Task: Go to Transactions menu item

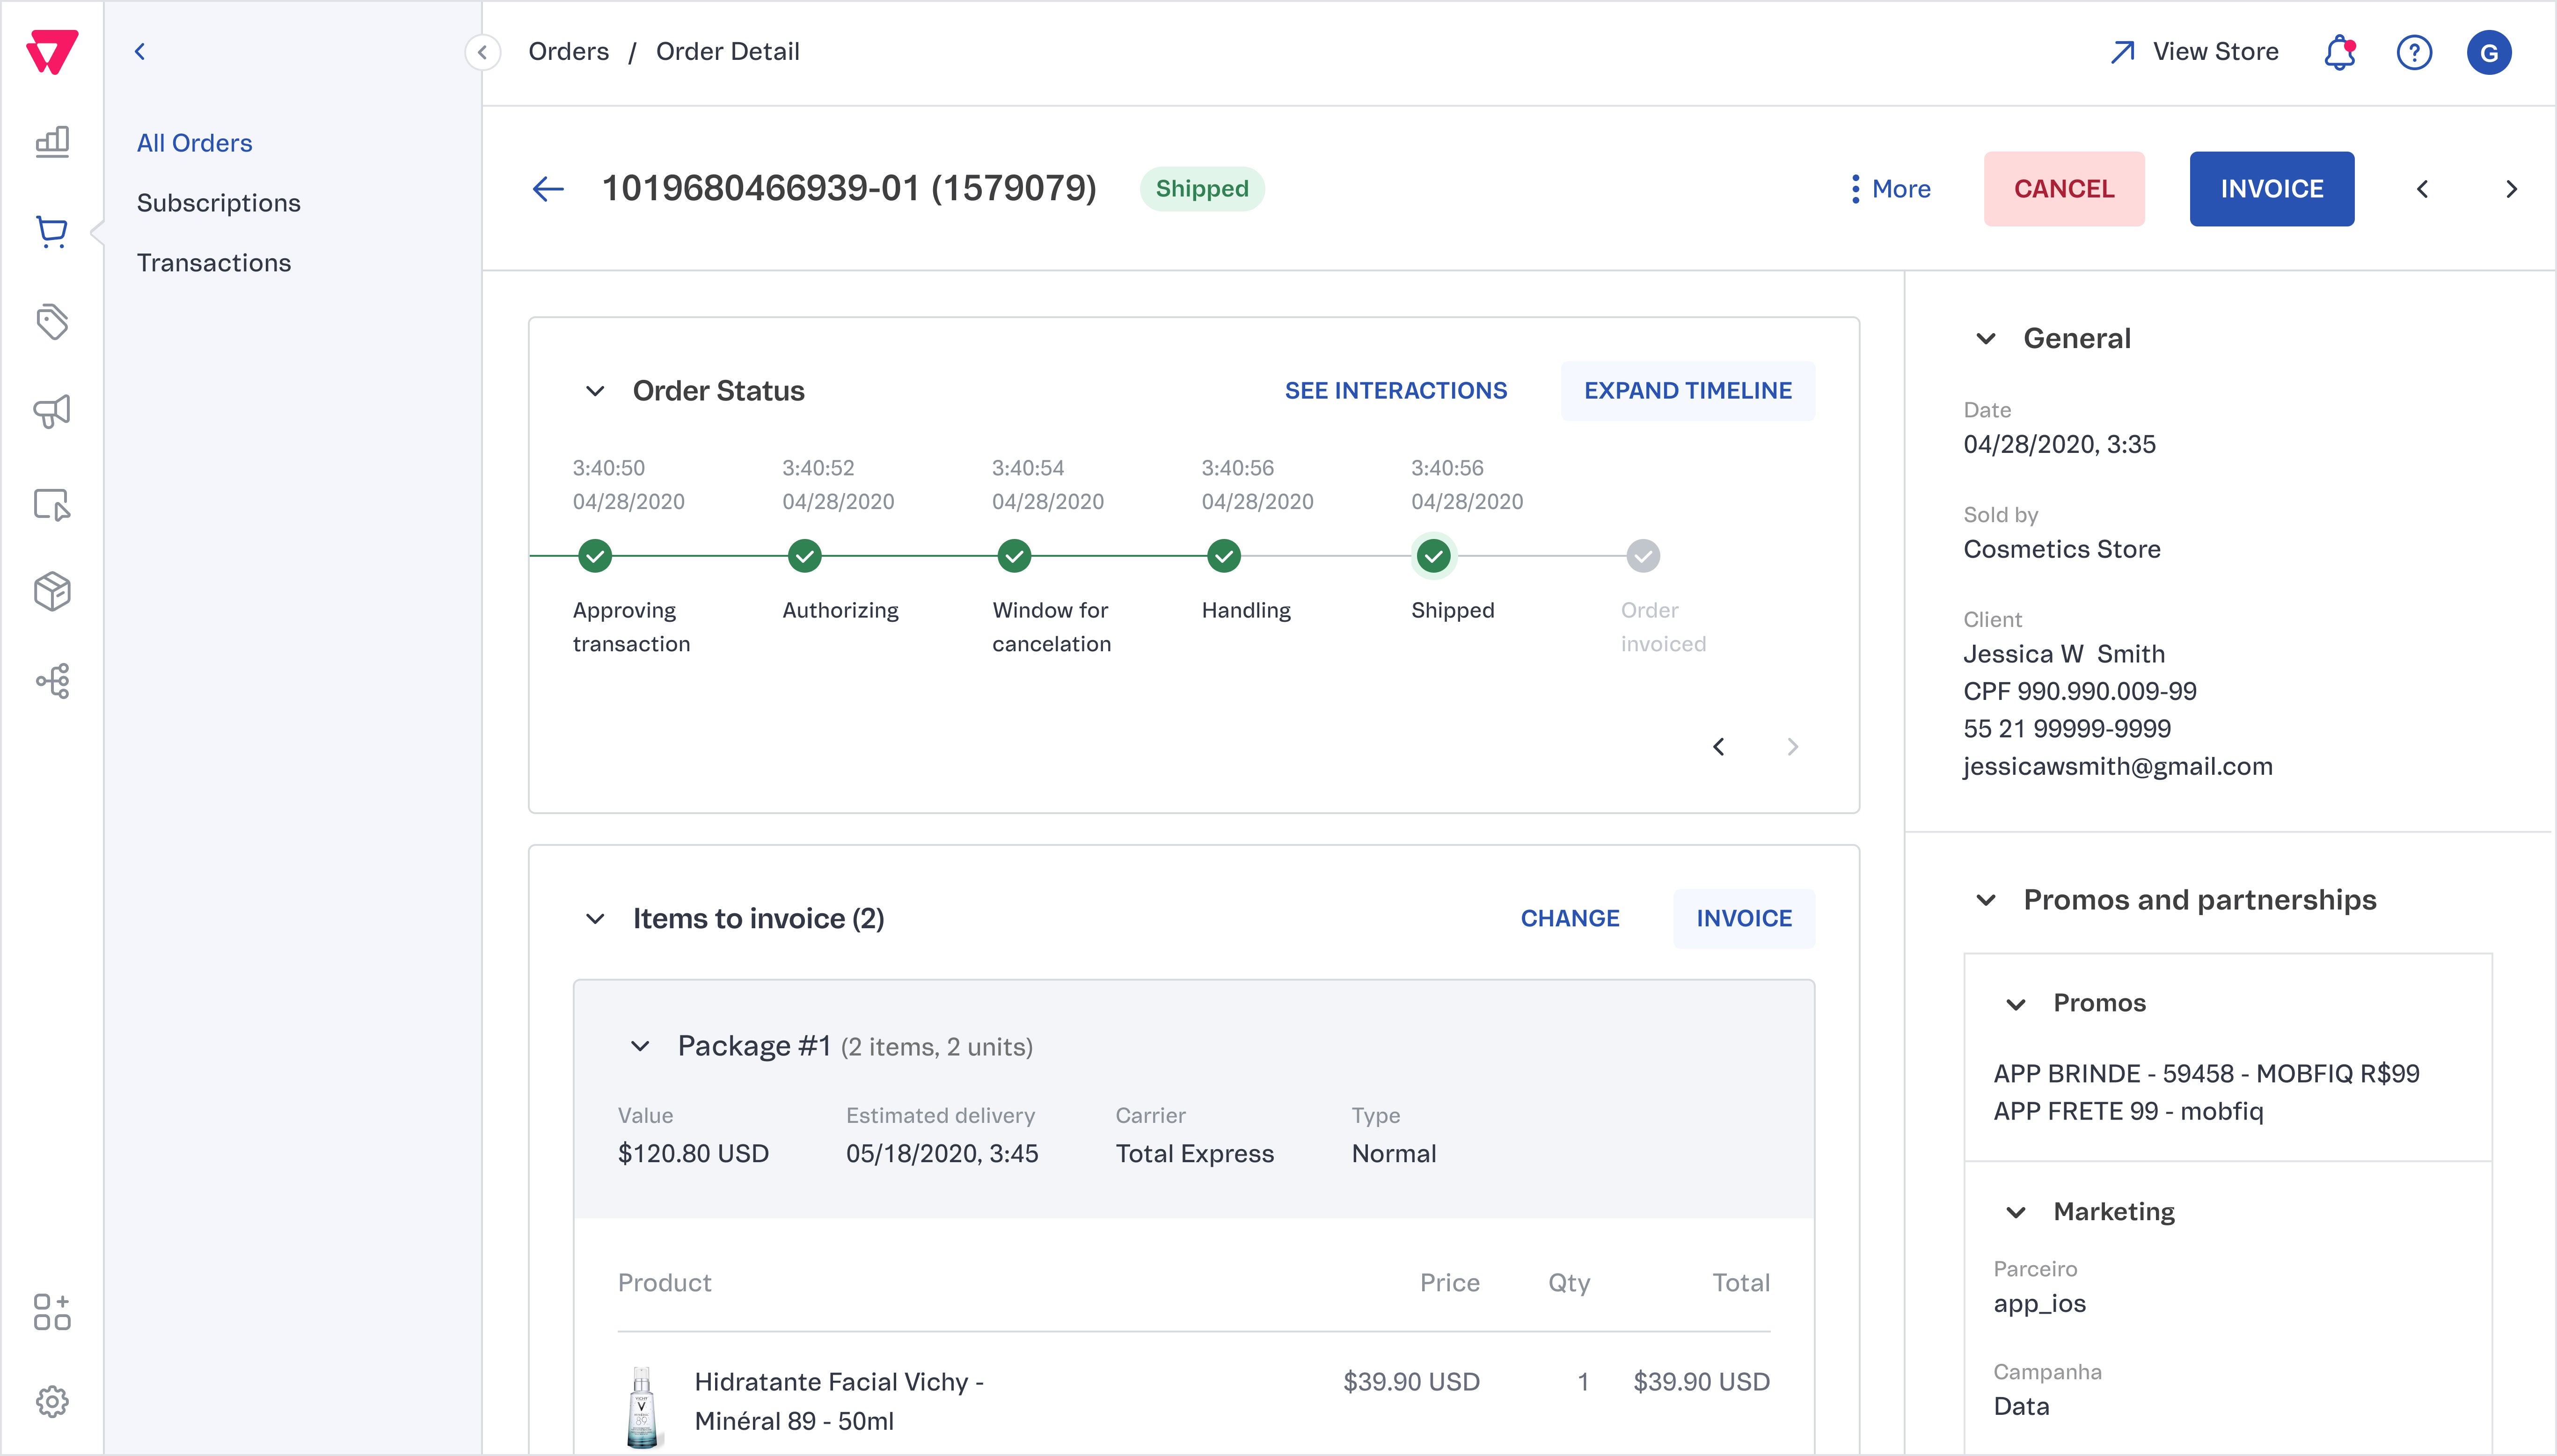Action: tap(213, 263)
